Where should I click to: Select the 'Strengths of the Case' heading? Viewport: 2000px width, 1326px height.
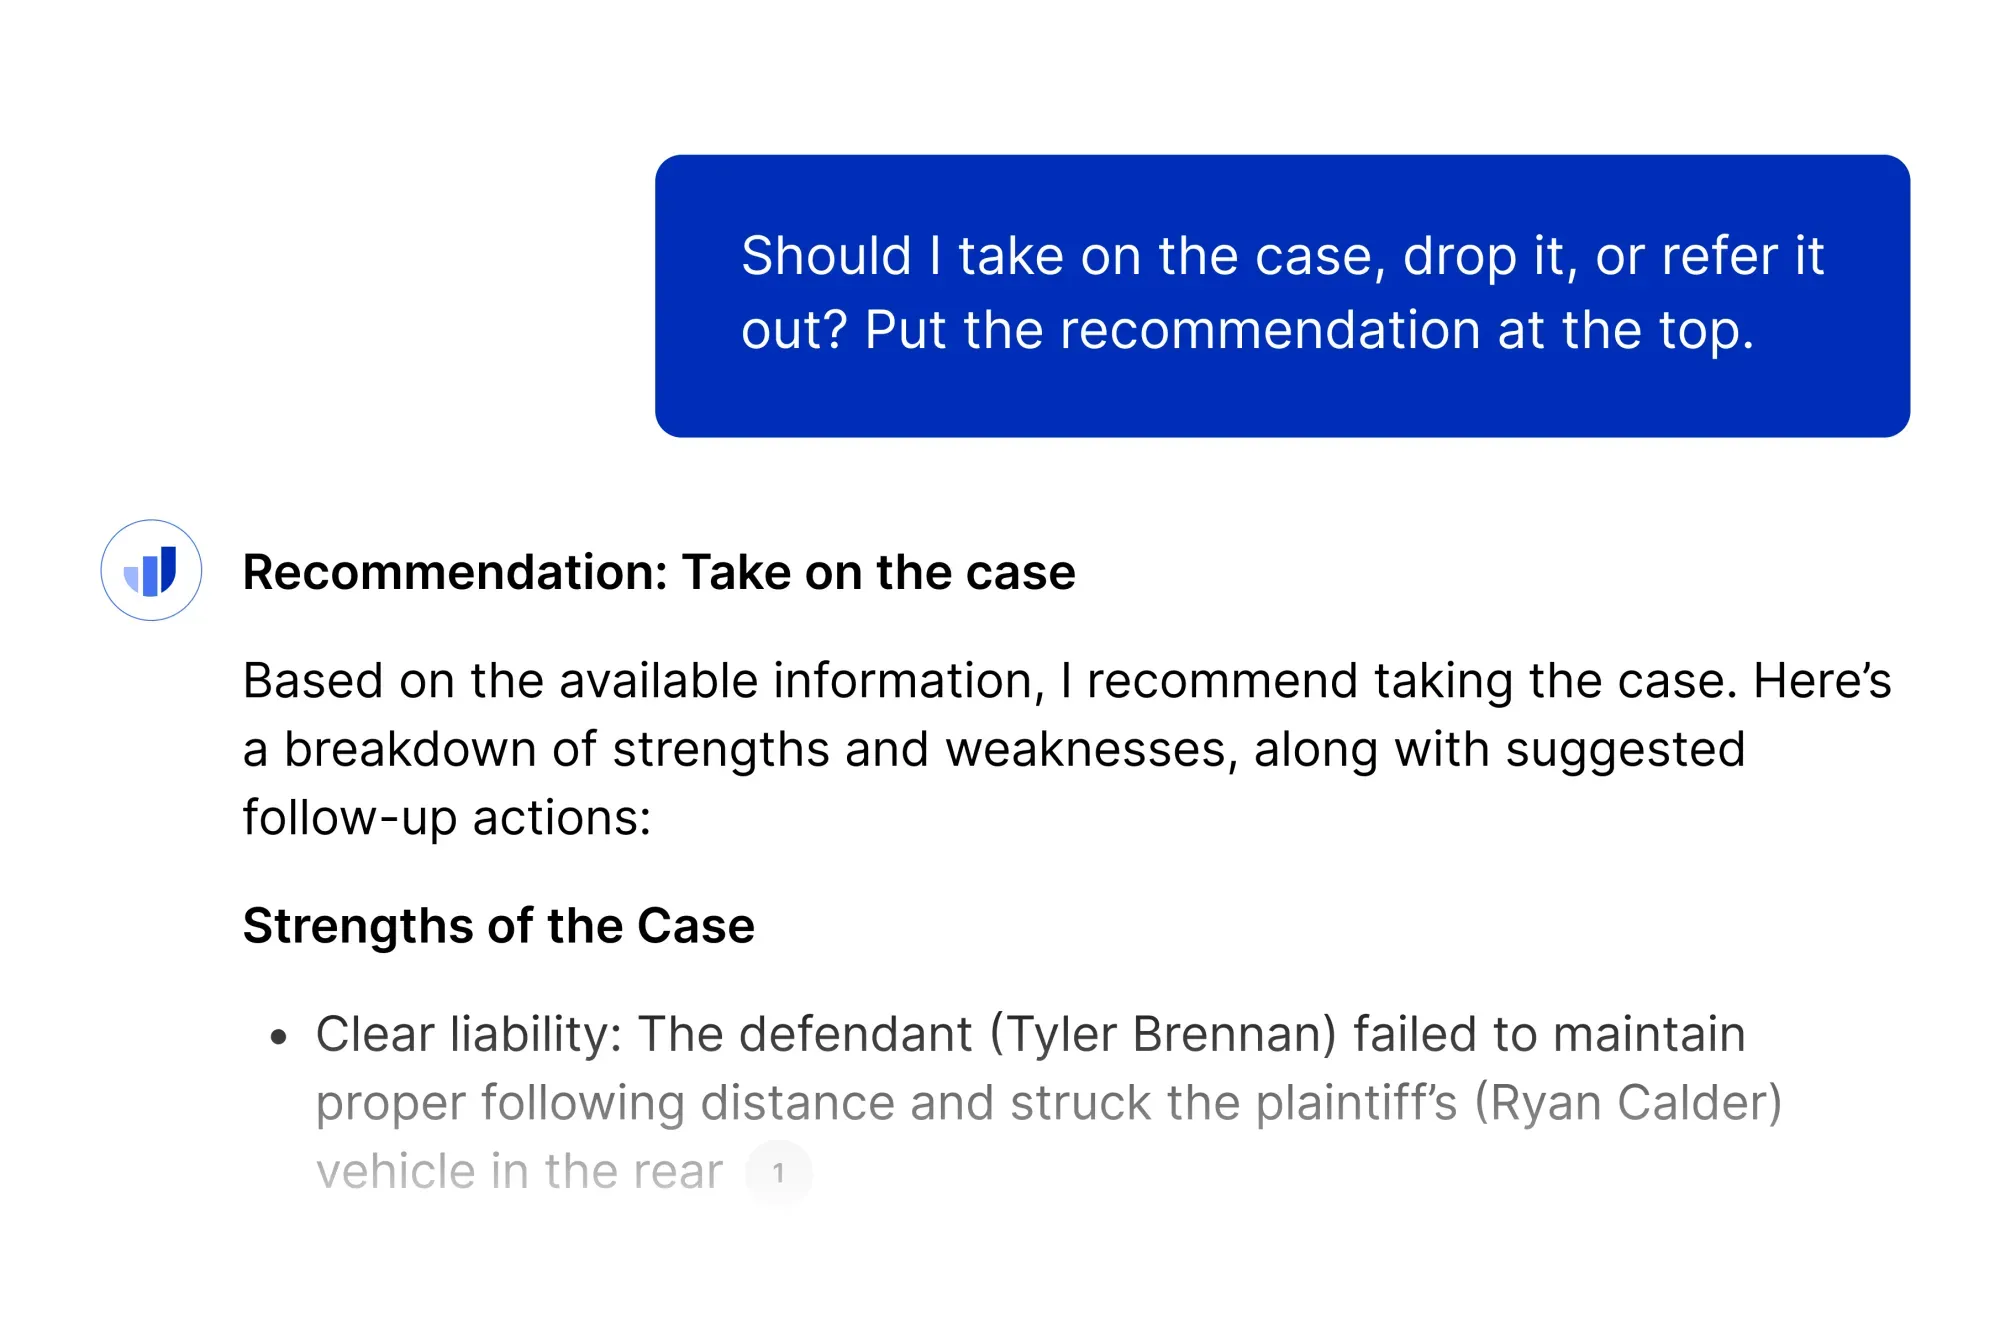(x=498, y=926)
